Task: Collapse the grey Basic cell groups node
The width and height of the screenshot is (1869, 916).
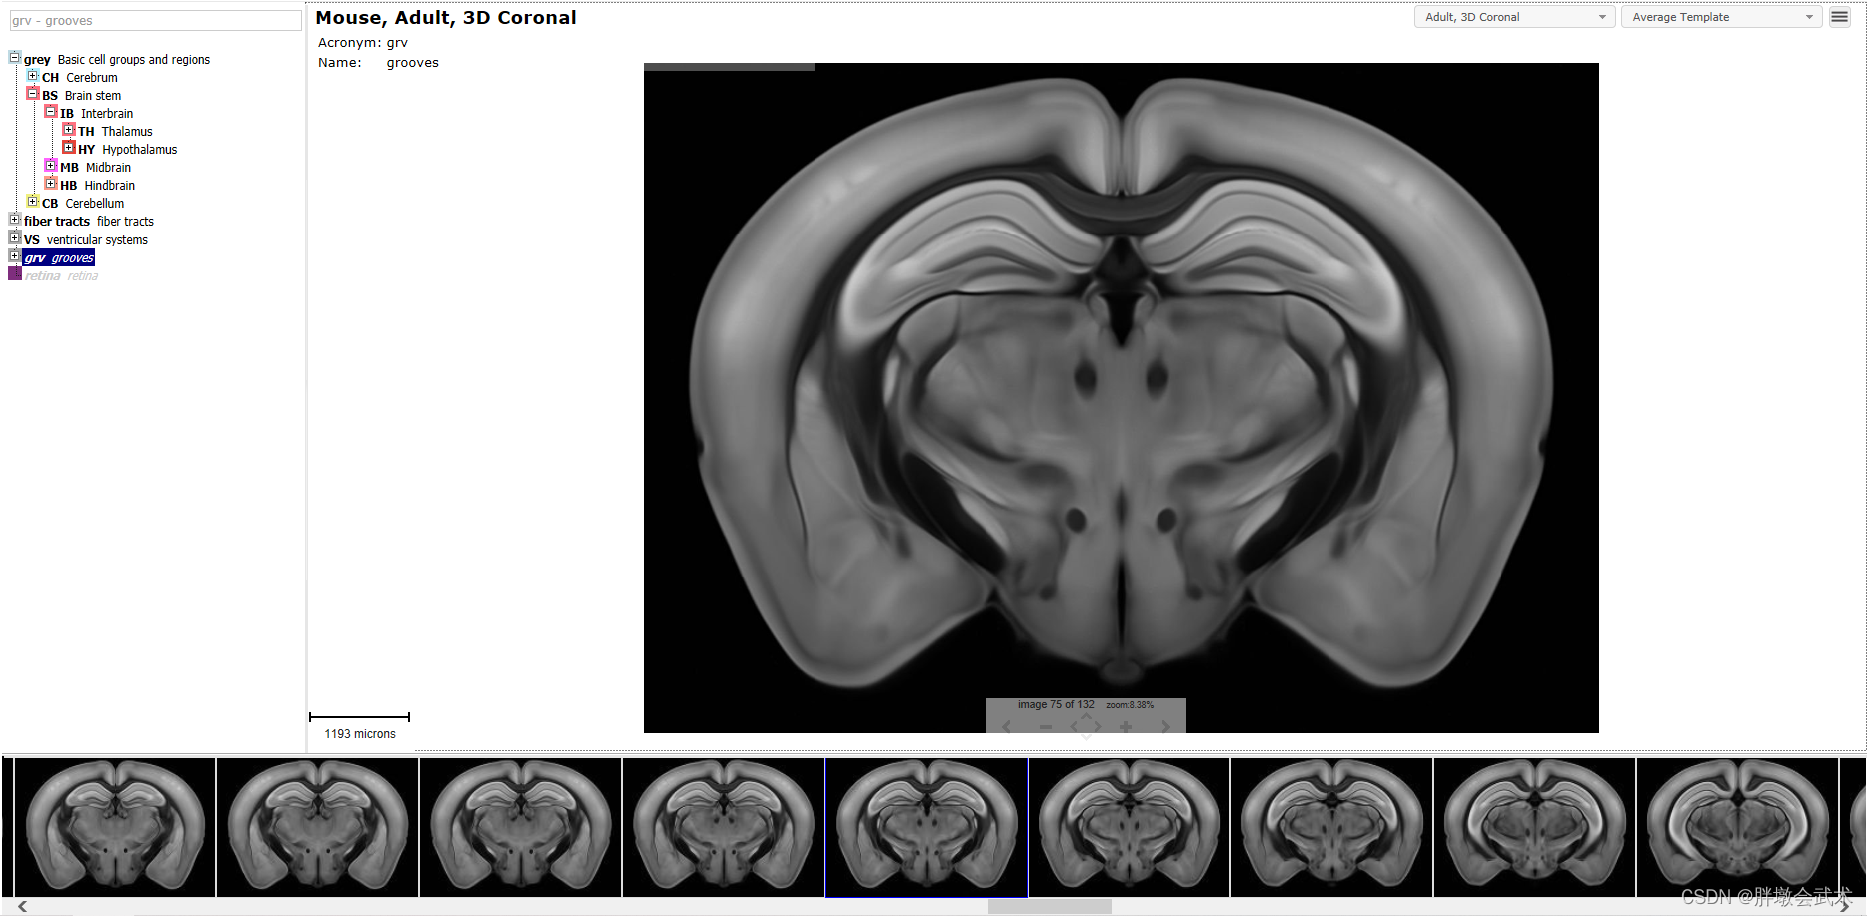Action: tap(15, 58)
